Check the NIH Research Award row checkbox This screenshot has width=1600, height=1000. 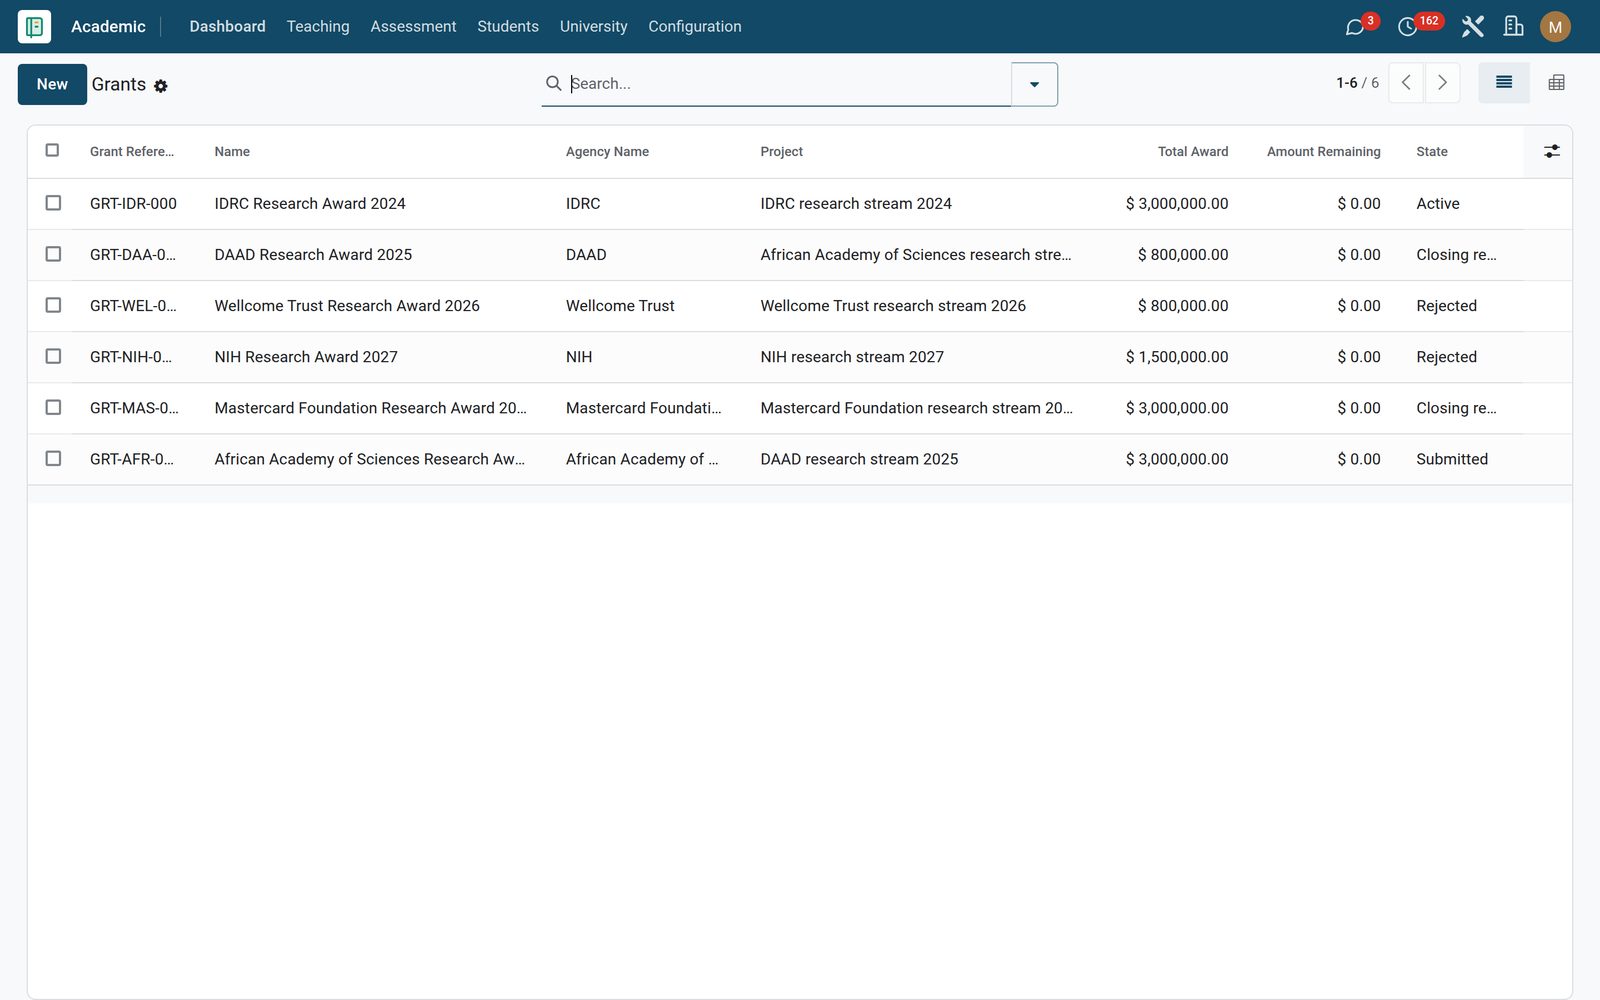point(53,356)
